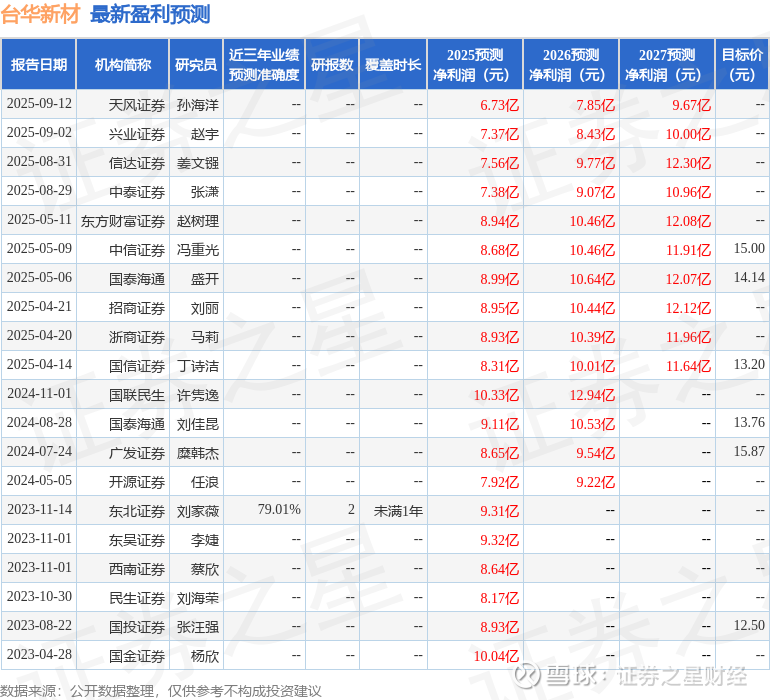This screenshot has height=700, width=770.
Task: Select the 研究员 column header
Action: pos(196,64)
